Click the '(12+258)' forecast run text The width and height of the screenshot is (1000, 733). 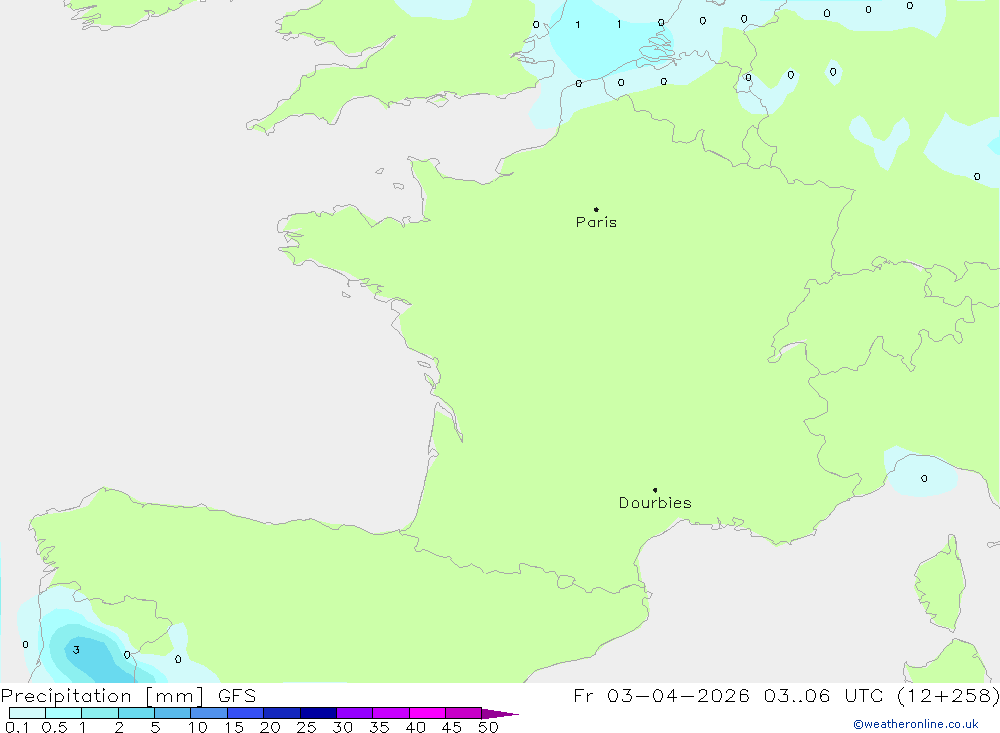click(x=948, y=695)
